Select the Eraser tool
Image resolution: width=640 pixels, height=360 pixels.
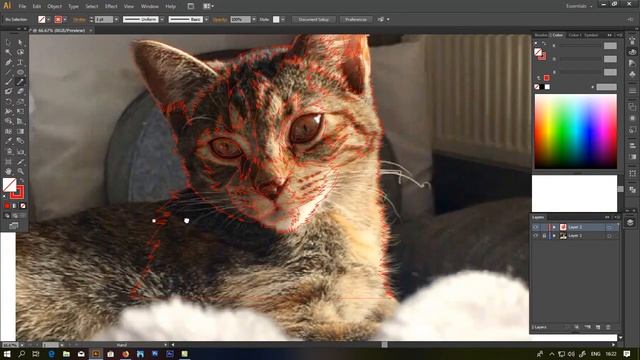point(20,91)
